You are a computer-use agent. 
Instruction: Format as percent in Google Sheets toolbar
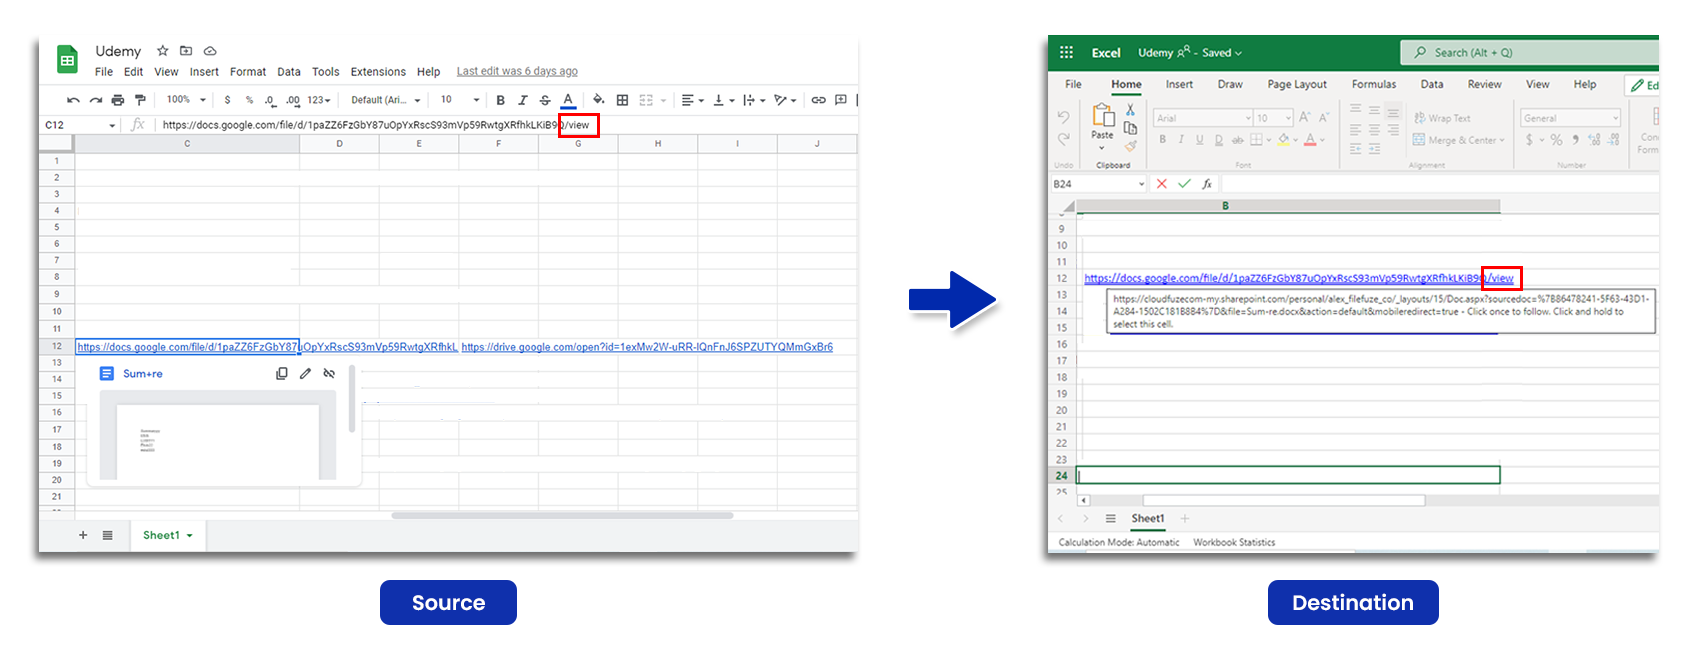tap(249, 100)
